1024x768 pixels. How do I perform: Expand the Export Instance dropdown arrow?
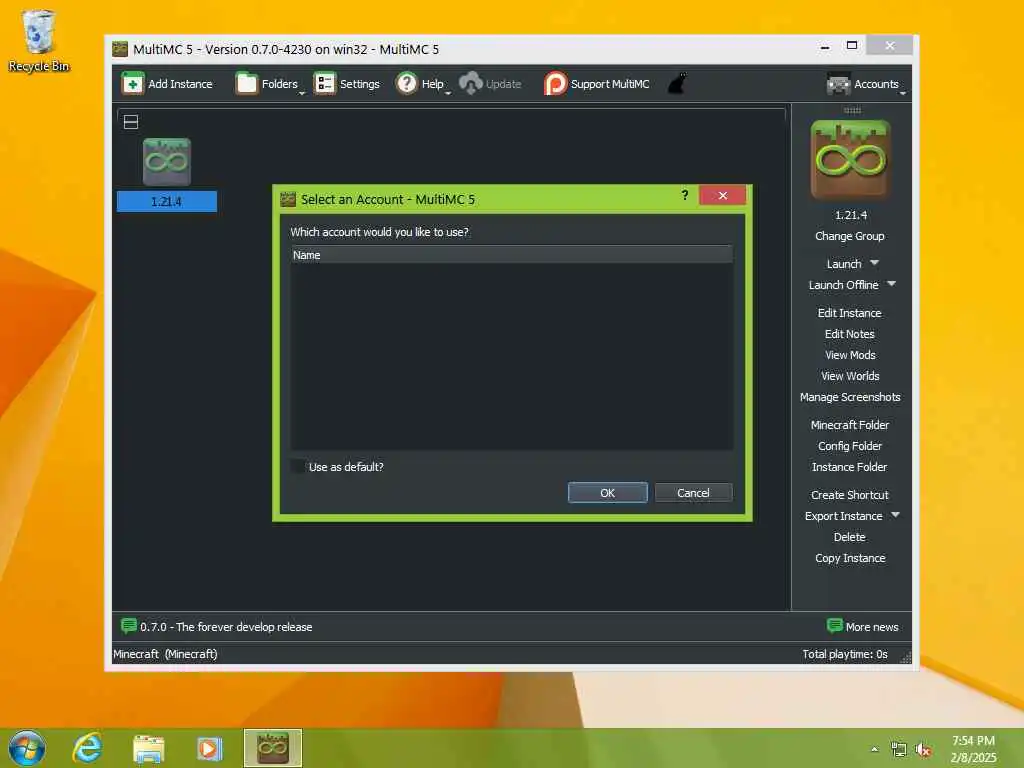click(895, 515)
